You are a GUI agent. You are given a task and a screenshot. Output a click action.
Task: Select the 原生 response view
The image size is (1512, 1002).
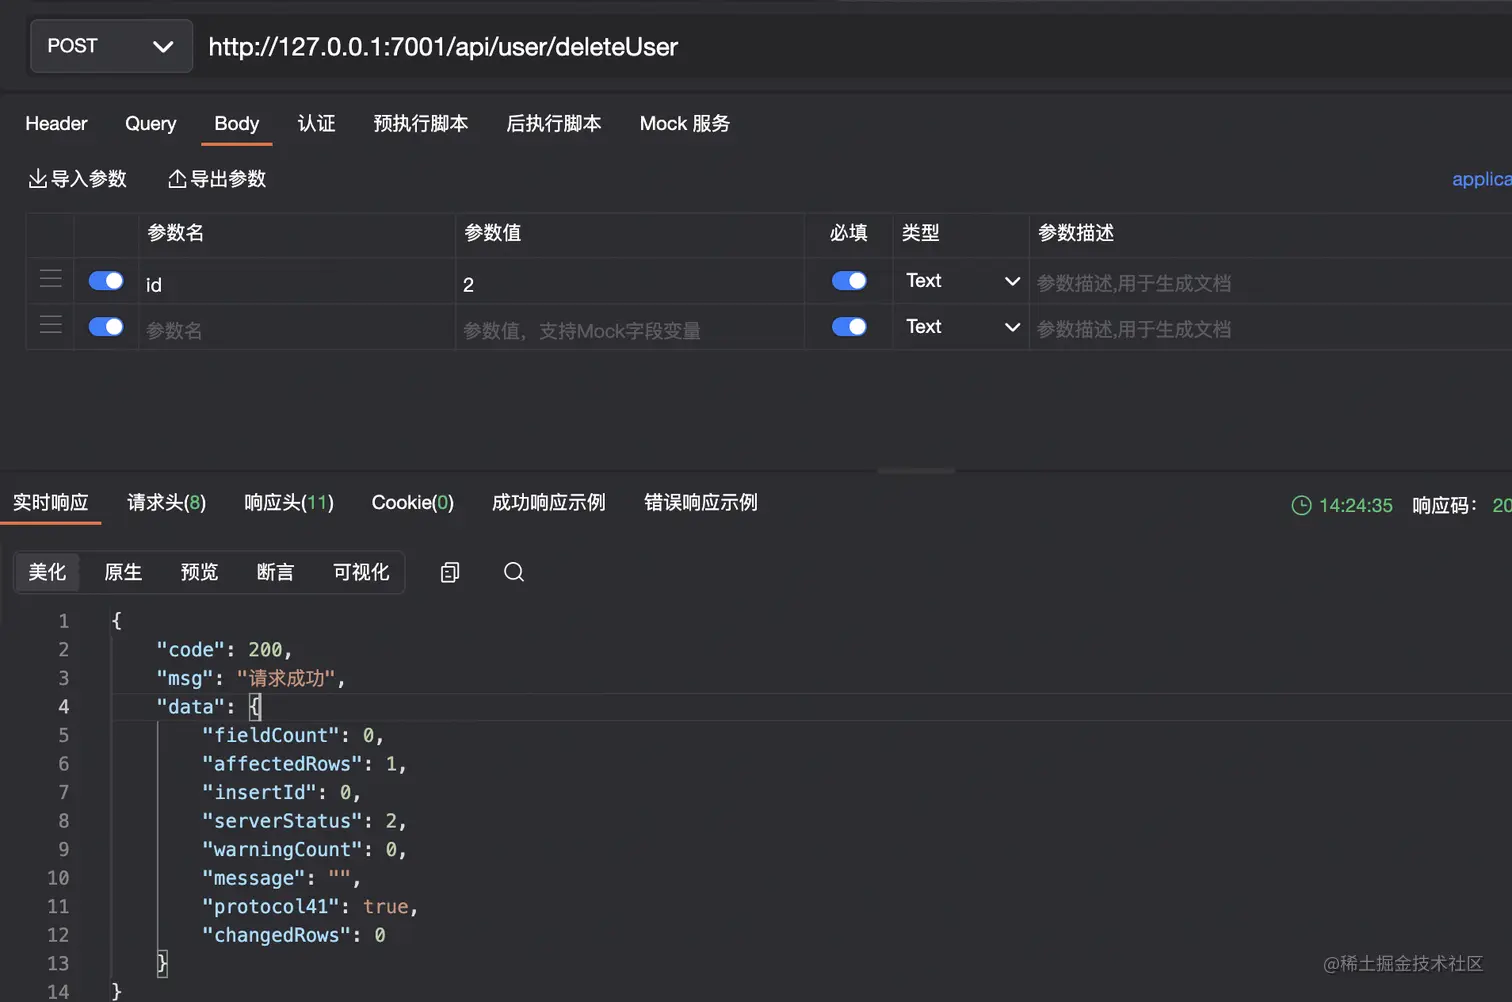[x=123, y=572]
